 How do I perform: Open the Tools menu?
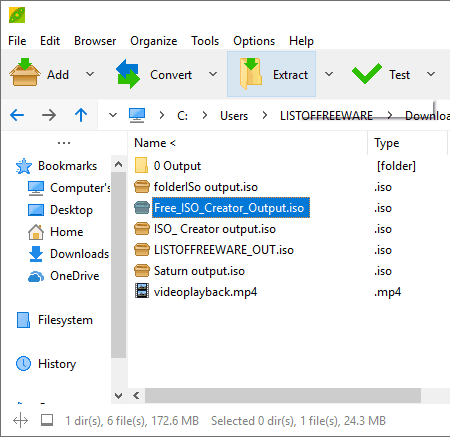tap(205, 41)
